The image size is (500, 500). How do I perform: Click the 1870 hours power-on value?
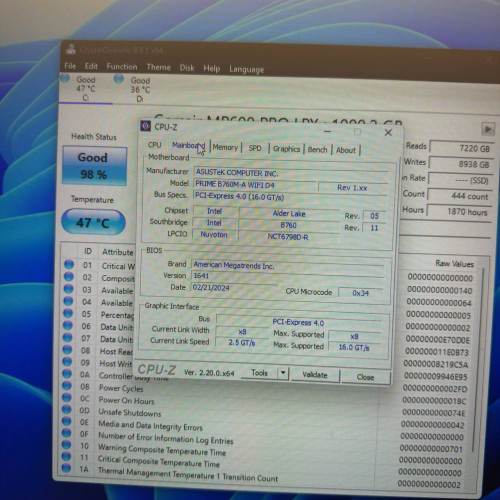[458, 212]
